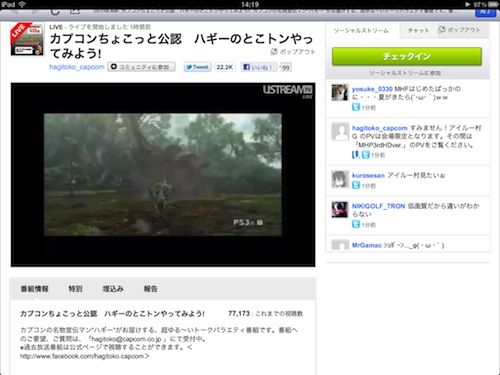Switch to ソーシャルストリーム tab
The image size is (500, 375).
361,31
